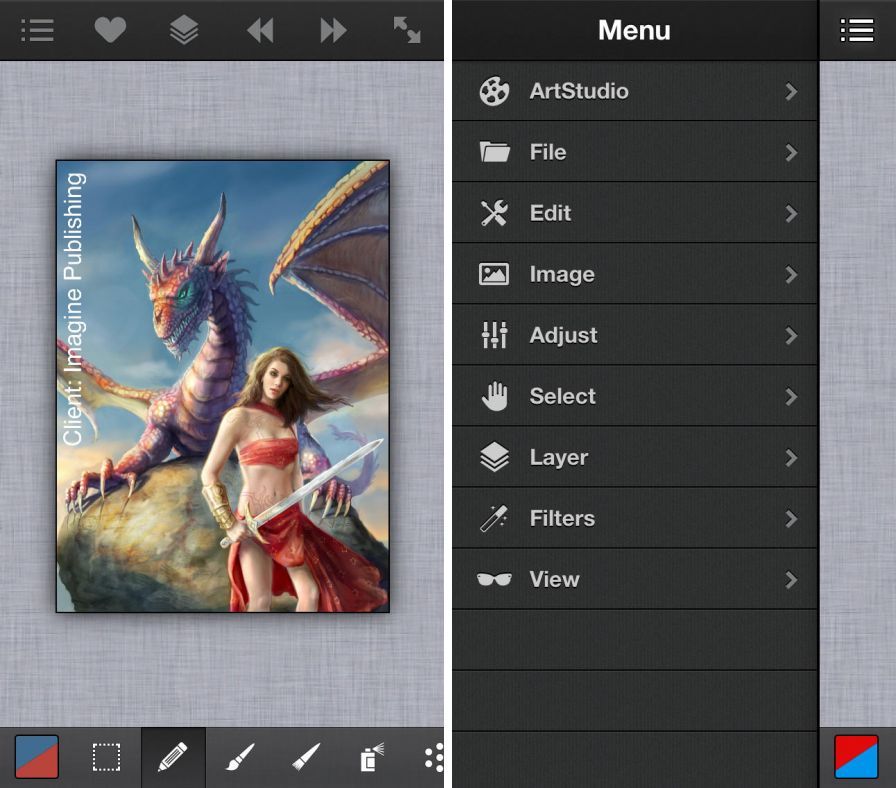Toggle fullscreen with the expand arrows icon

[x=407, y=30]
